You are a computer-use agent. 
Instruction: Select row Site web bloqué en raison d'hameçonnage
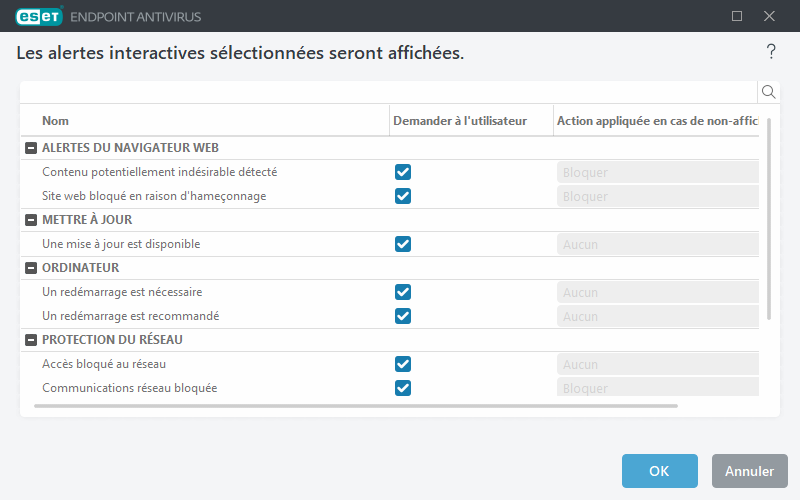click(x=390, y=196)
